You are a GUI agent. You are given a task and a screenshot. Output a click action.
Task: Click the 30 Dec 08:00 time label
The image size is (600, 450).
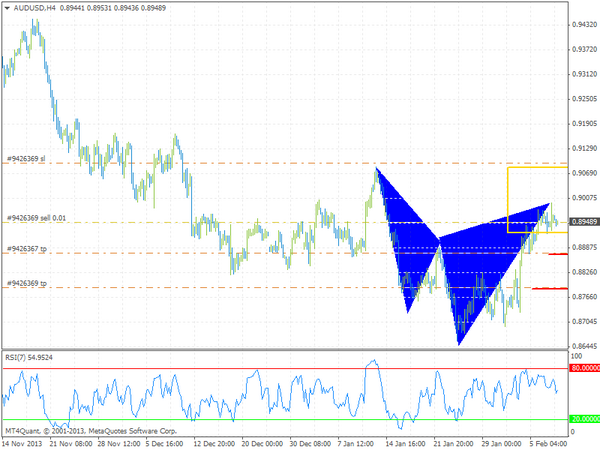pos(310,444)
